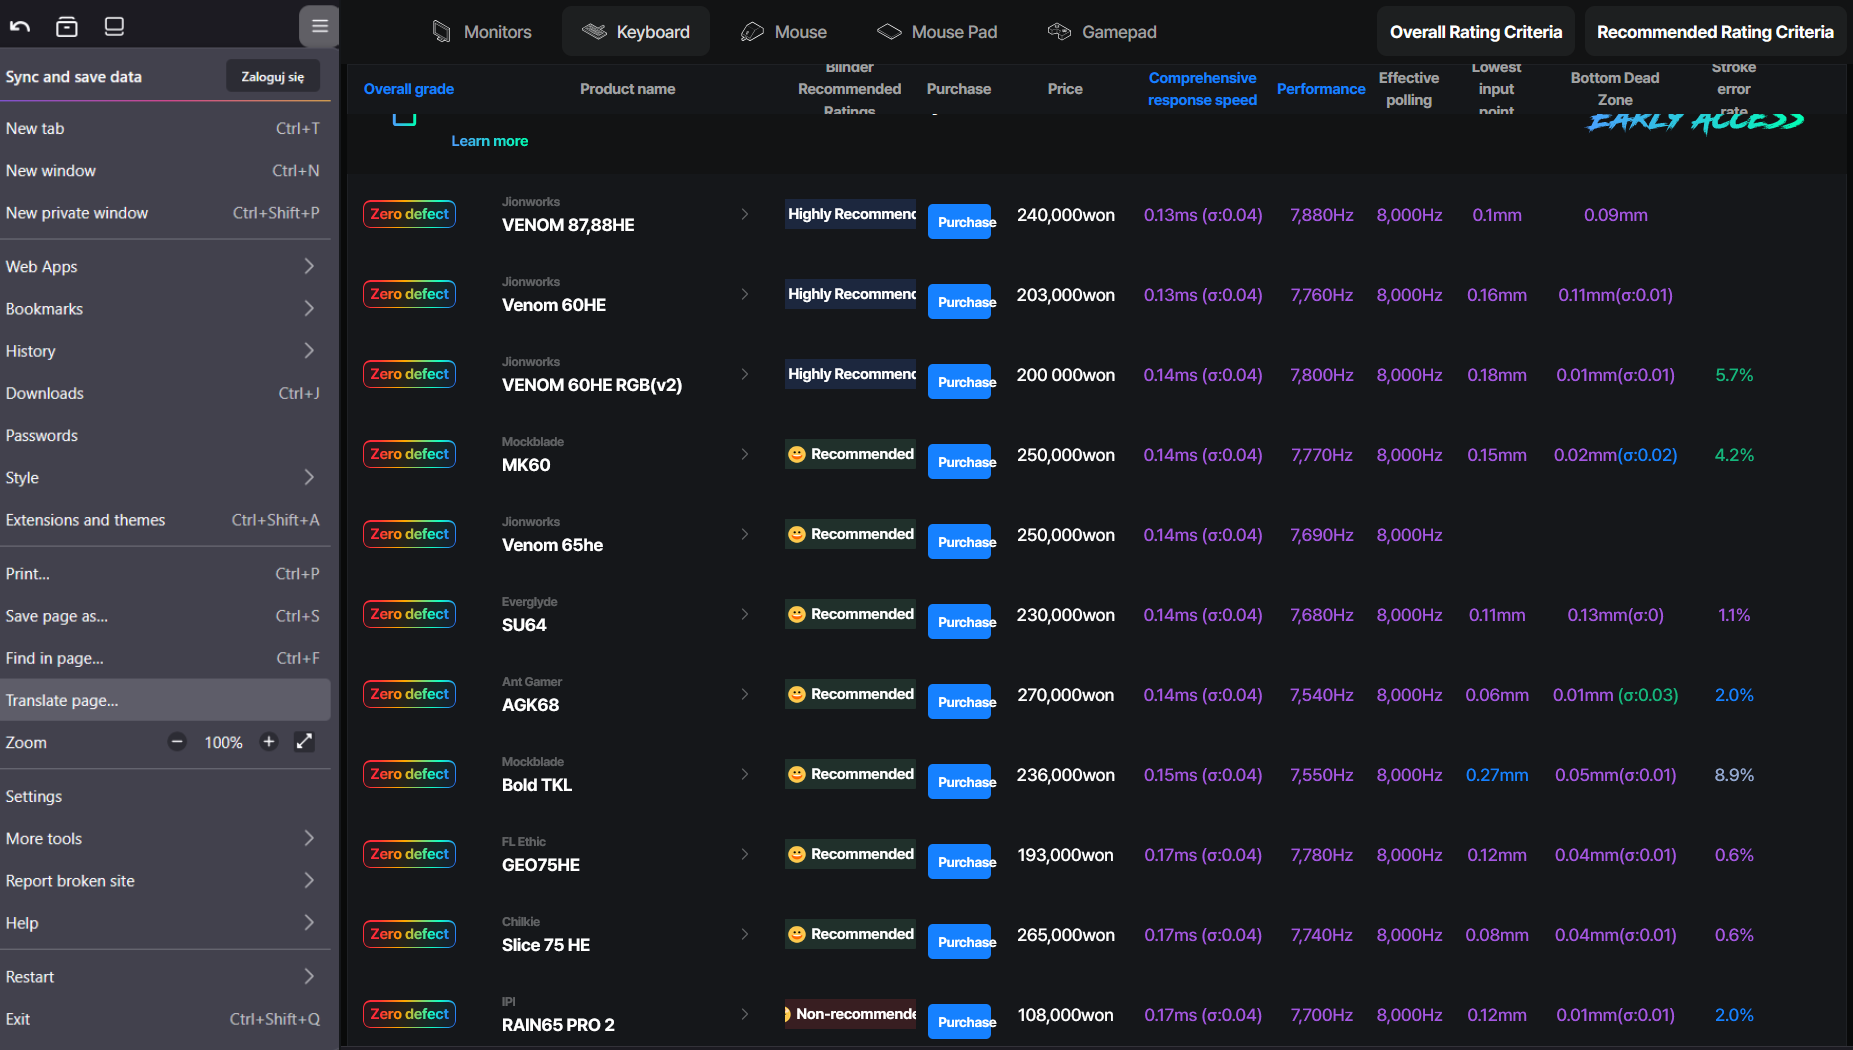
Task: Select New tab from the menu
Action: click(165, 128)
